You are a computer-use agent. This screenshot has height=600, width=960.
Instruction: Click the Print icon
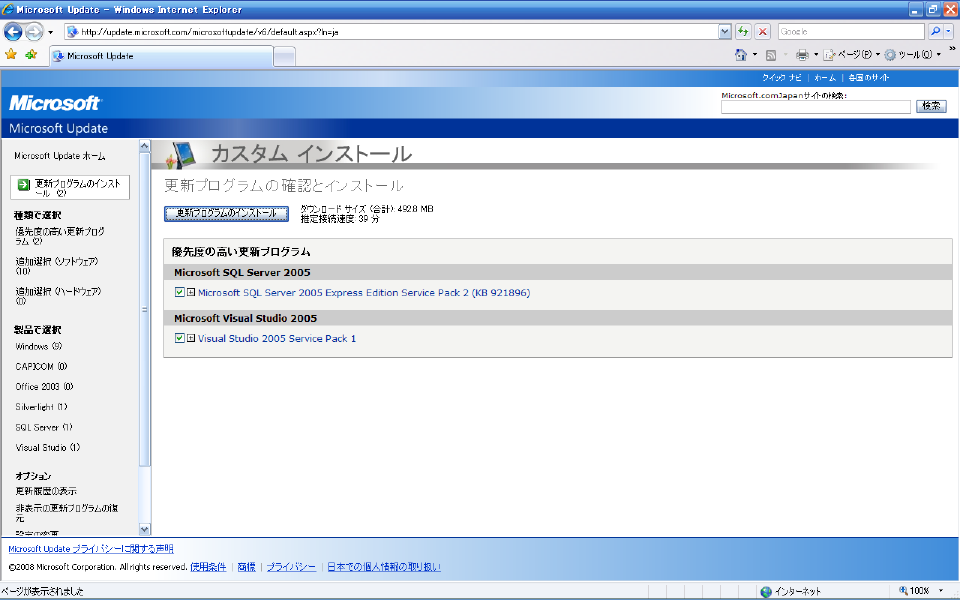pyautogui.click(x=802, y=55)
